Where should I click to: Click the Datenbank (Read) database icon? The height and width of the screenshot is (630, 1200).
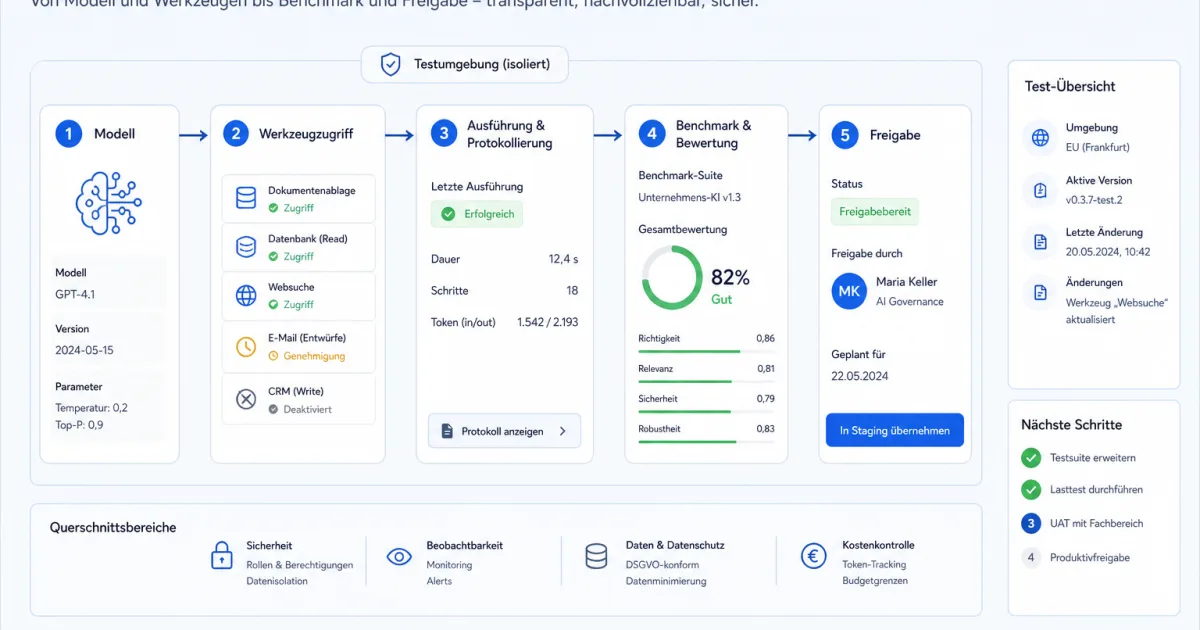tap(246, 247)
